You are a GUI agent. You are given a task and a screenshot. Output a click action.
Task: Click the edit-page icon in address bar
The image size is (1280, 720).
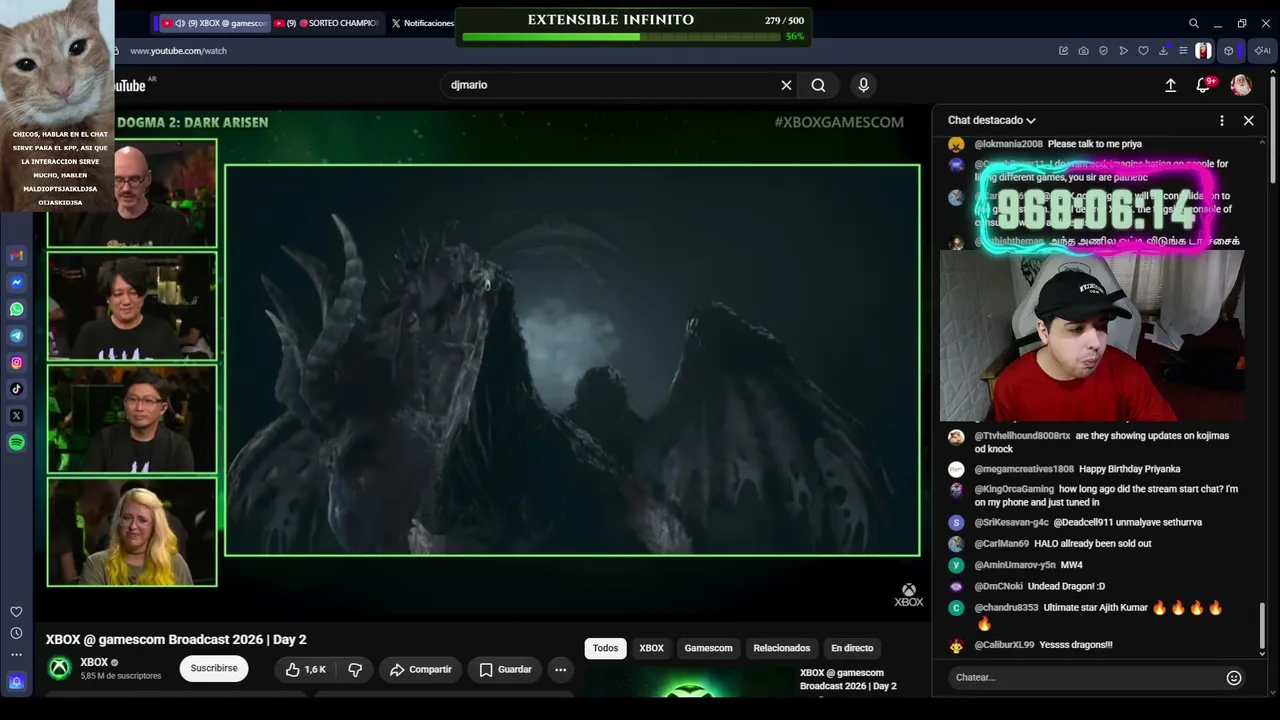coord(1063,51)
